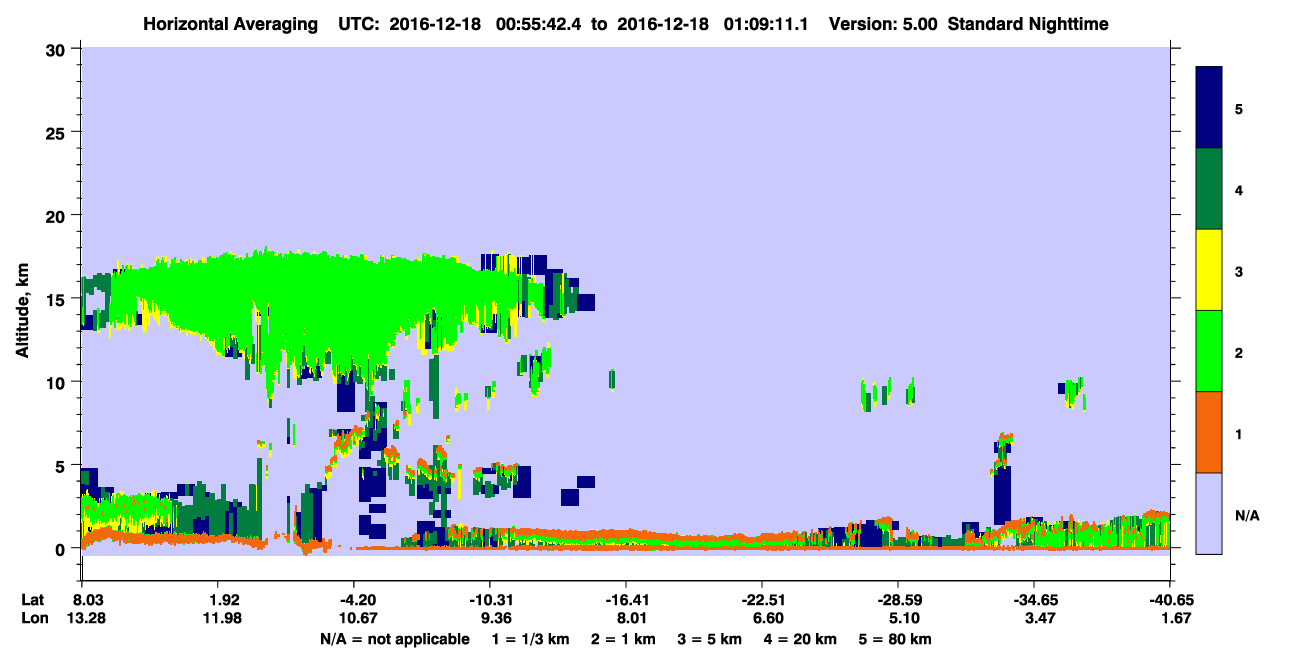This screenshot has width=1300, height=667.
Task: Click the 'N/A = not applicable' legend note
Action: (x=394, y=639)
